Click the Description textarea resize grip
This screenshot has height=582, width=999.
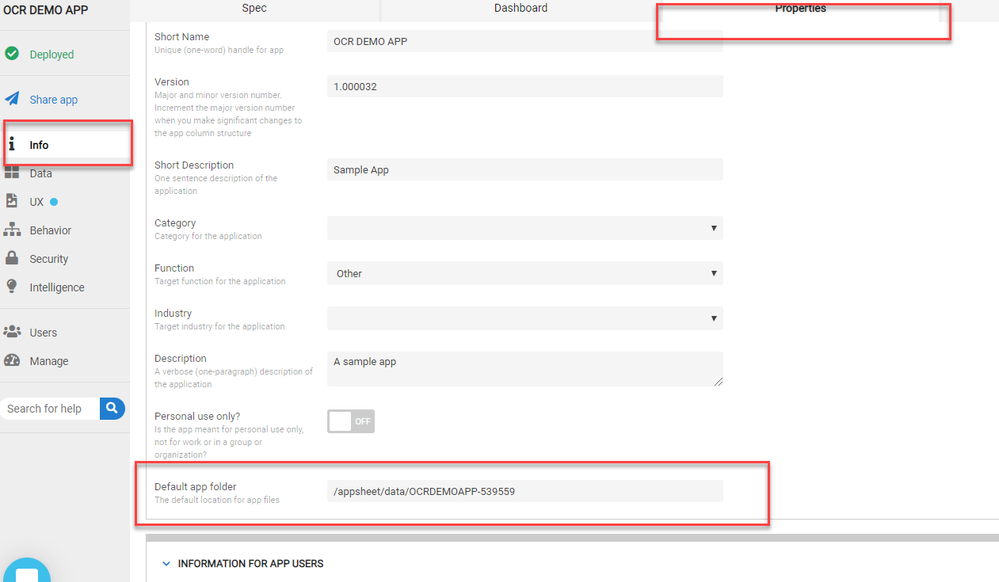[718, 381]
